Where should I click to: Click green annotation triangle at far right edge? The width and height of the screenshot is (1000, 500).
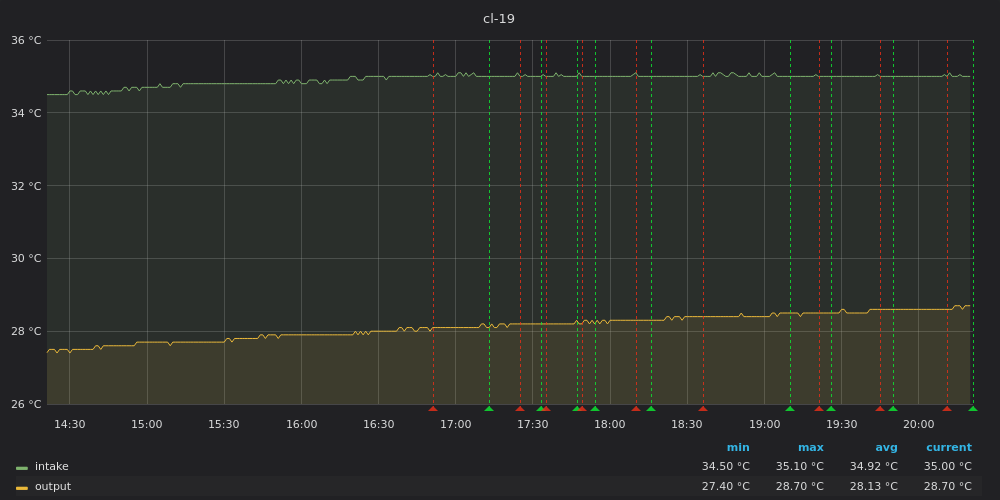[973, 408]
